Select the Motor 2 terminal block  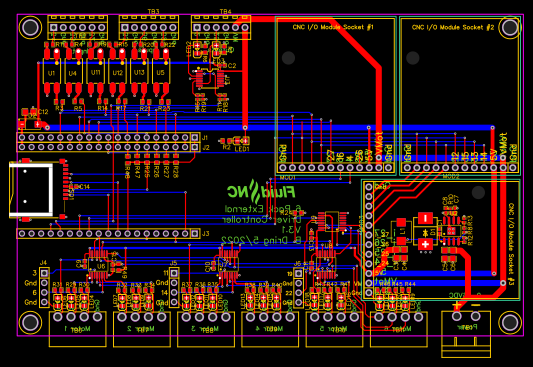(142, 329)
